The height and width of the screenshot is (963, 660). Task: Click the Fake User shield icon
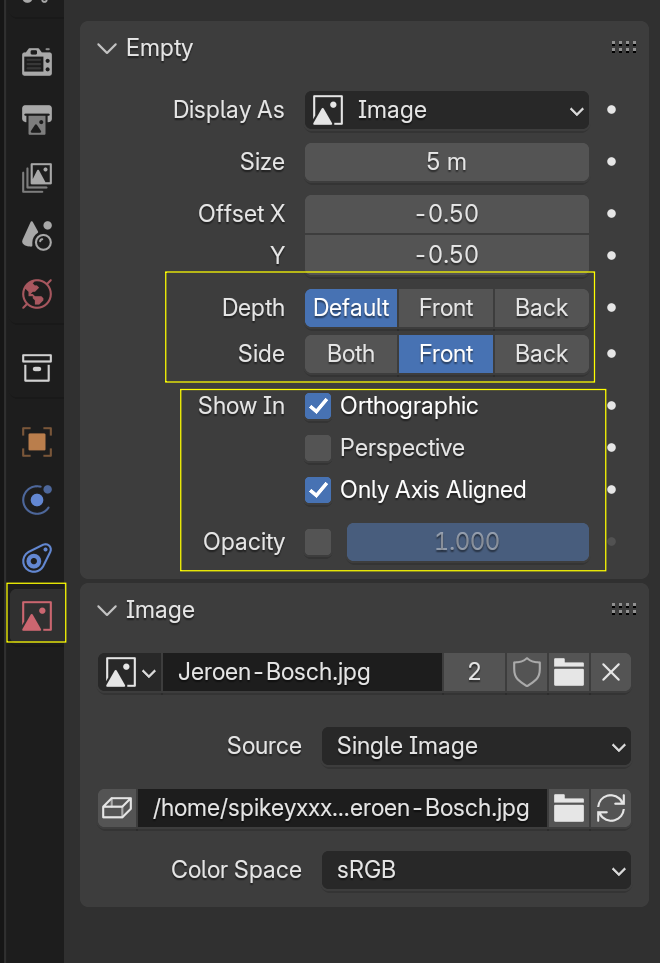pyautogui.click(x=527, y=673)
